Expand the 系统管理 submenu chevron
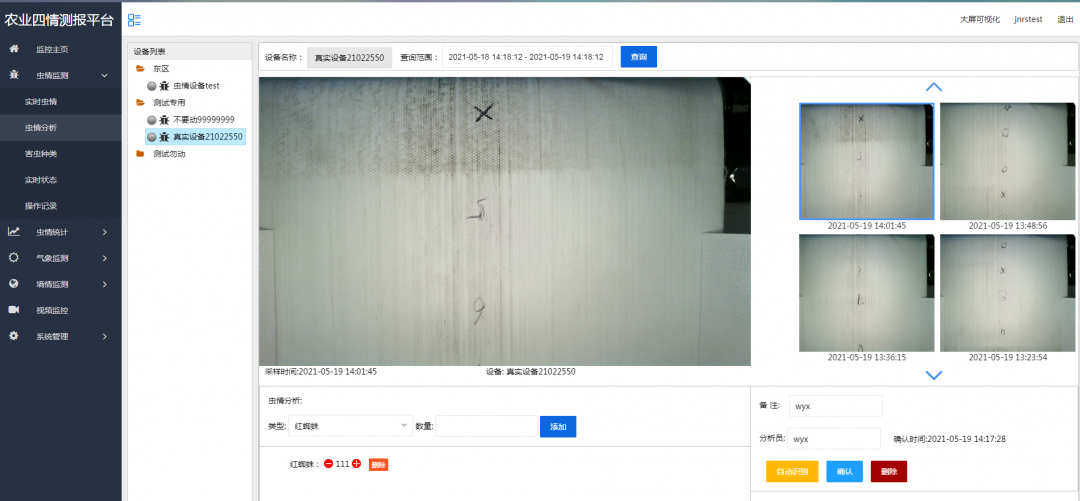The image size is (1080, 501). pyautogui.click(x=105, y=336)
